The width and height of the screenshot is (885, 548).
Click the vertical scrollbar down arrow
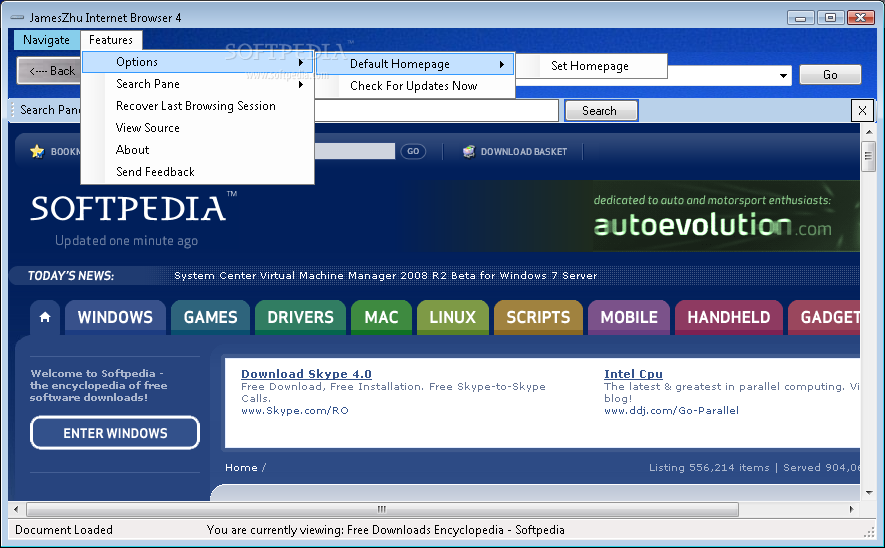[869, 493]
